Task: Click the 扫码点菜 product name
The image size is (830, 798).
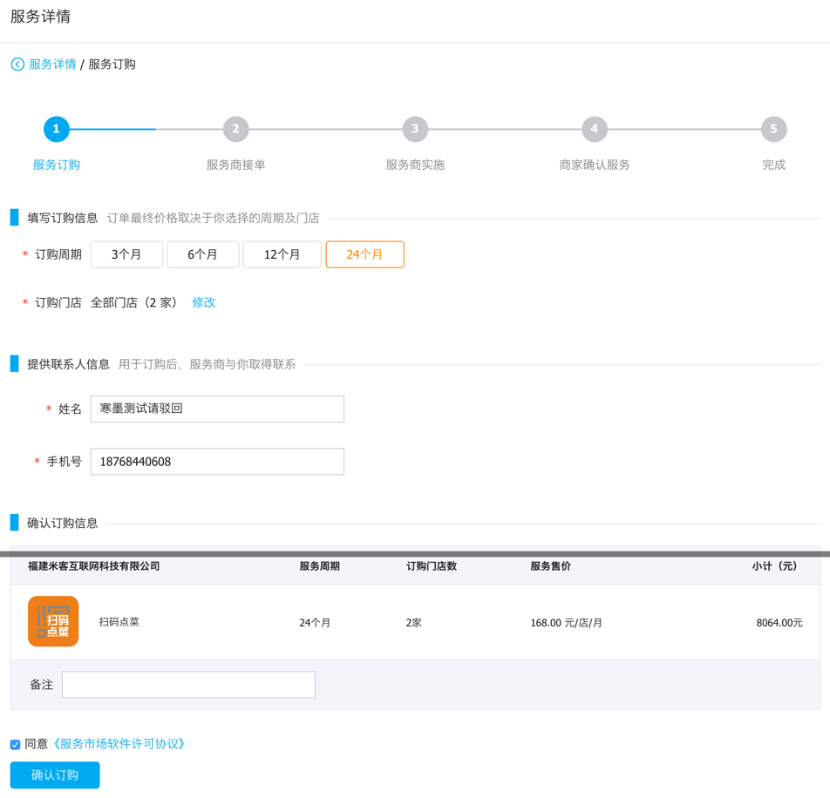Action: click(x=119, y=622)
